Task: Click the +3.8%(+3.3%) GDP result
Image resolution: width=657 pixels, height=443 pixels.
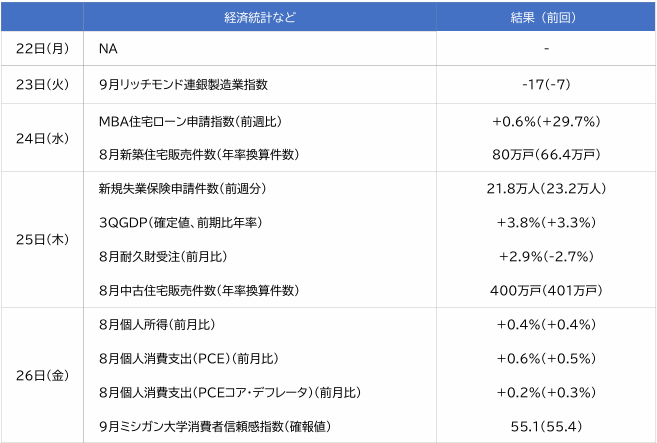Action: pyautogui.click(x=546, y=223)
